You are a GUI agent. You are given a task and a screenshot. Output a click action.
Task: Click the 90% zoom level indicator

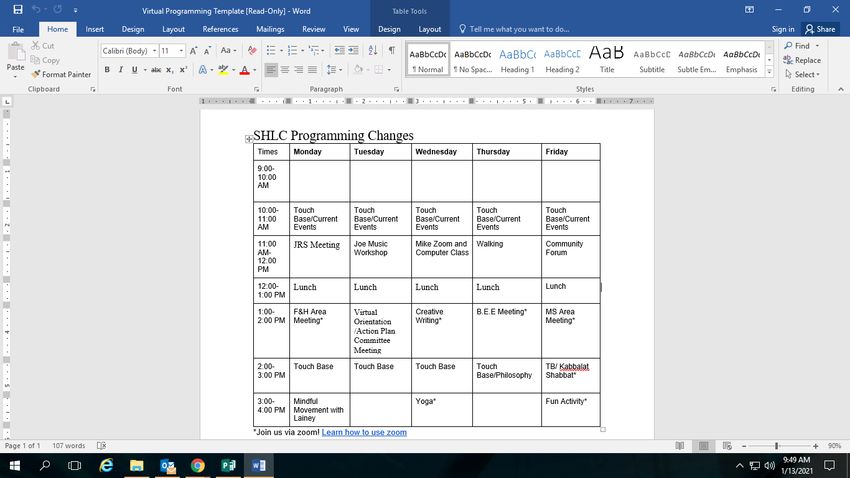coord(834,445)
